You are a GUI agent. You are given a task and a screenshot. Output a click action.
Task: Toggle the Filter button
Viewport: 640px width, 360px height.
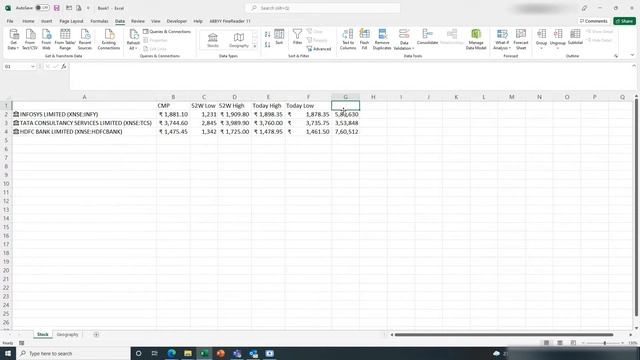point(298,37)
